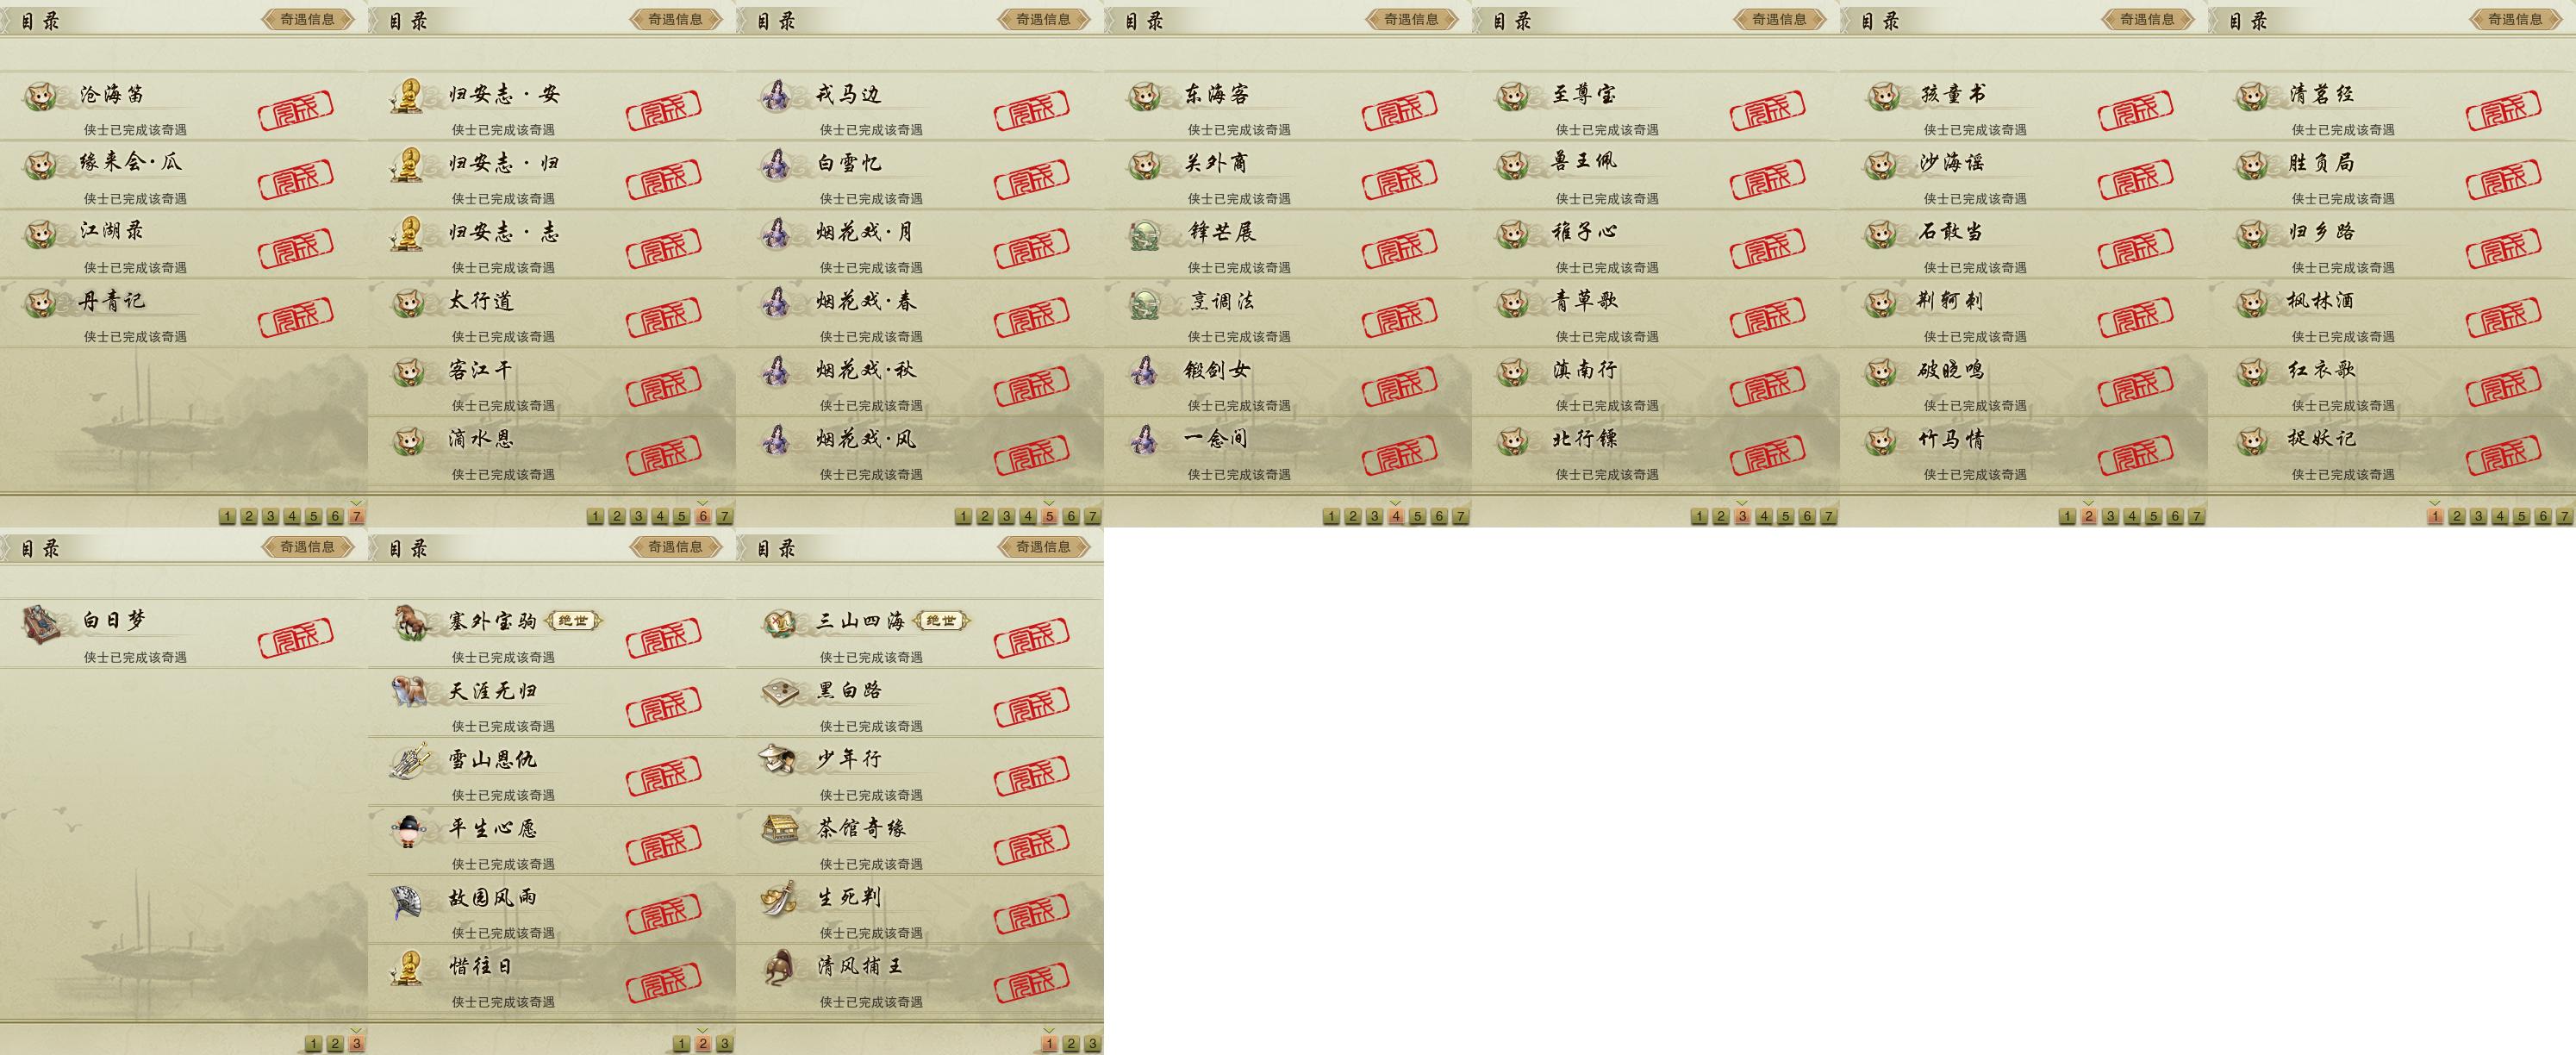
Task: Select the 捉妖记 entry title
Action: pyautogui.click(x=2322, y=439)
